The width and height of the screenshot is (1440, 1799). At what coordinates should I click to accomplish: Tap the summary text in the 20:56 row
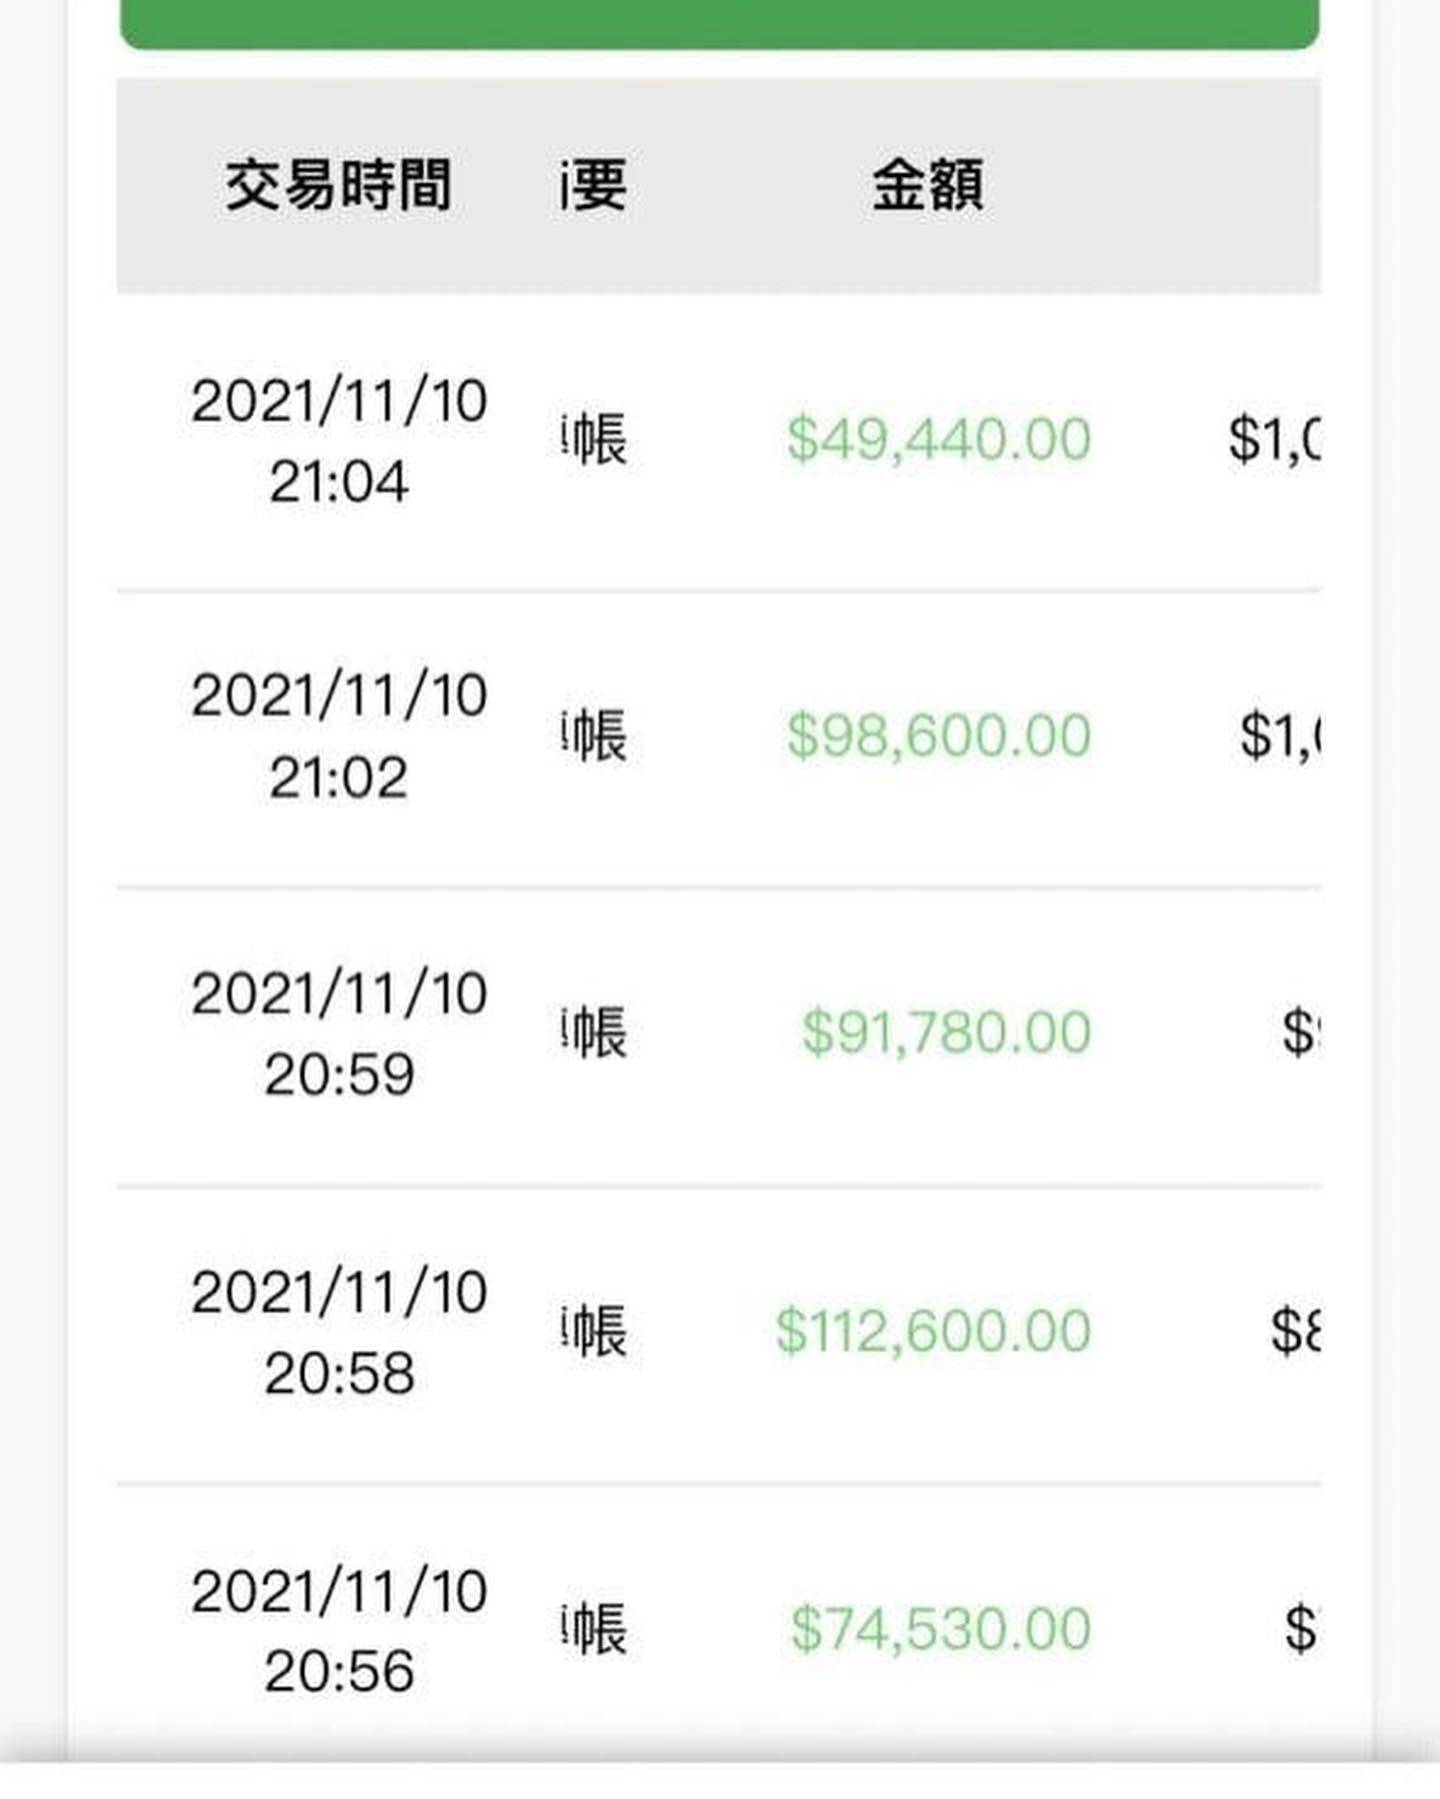595,1629
